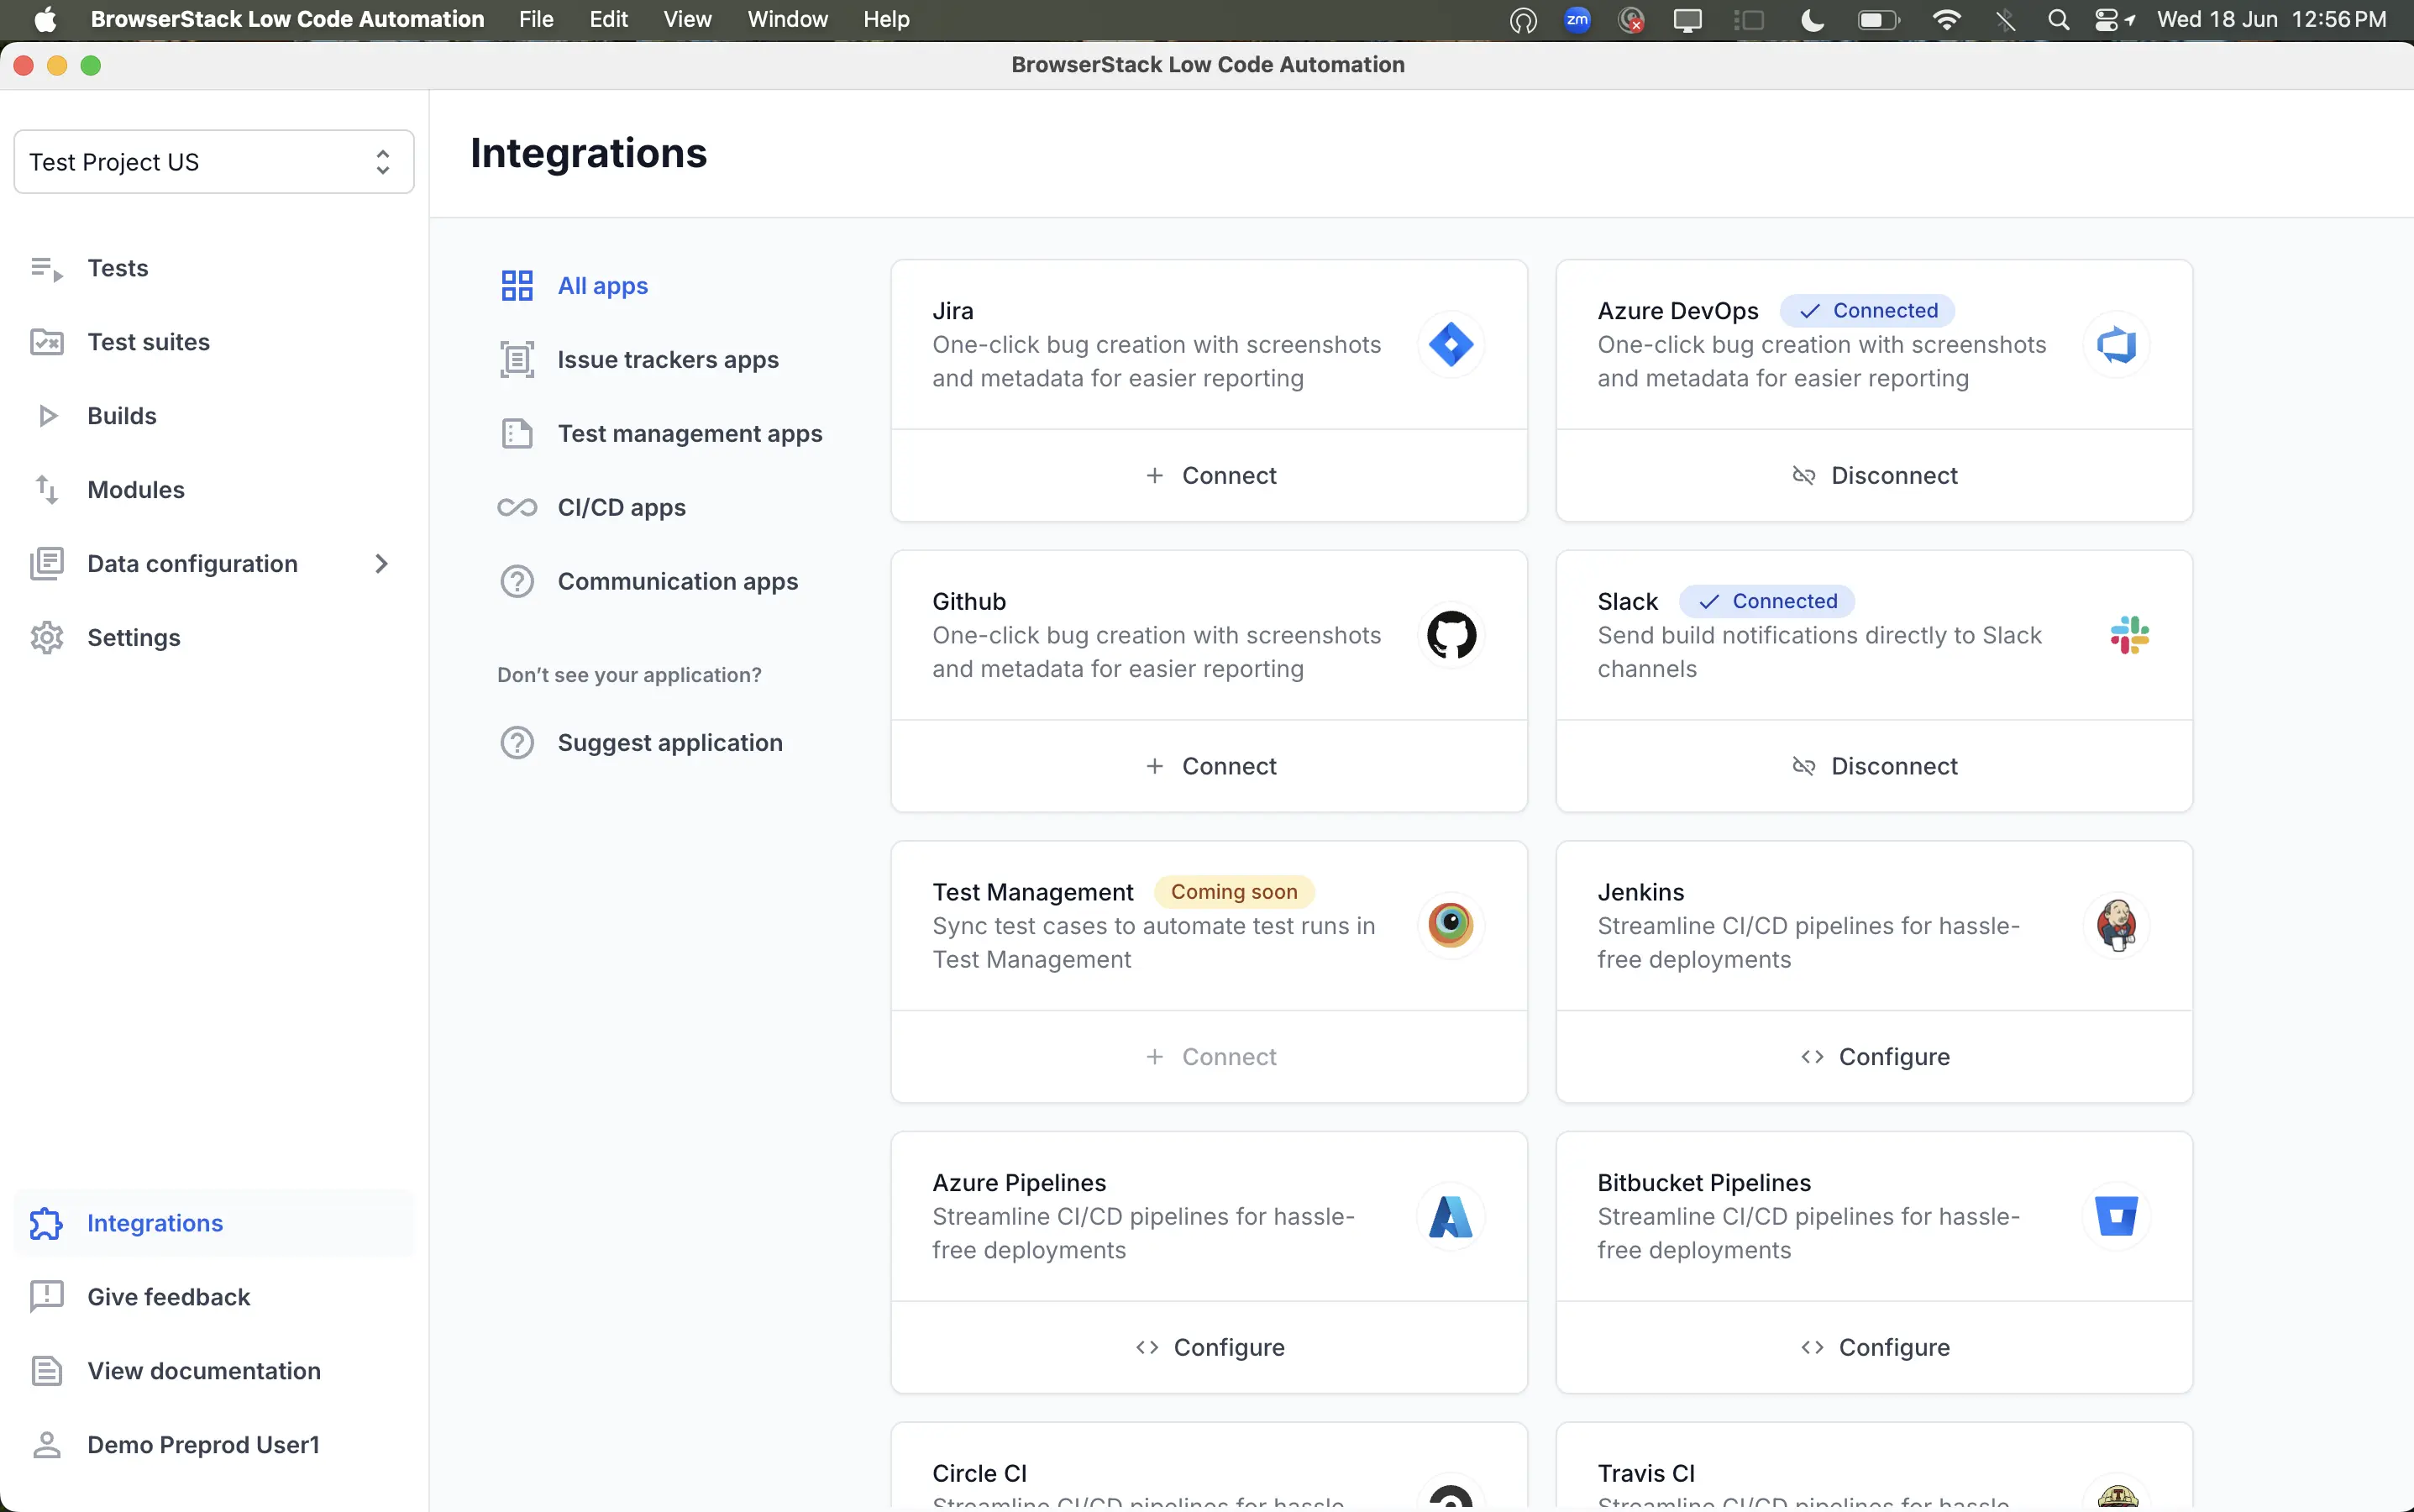Screen dimensions: 2414x1512
Task: Click the Settings gear icon
Action: pos(46,638)
